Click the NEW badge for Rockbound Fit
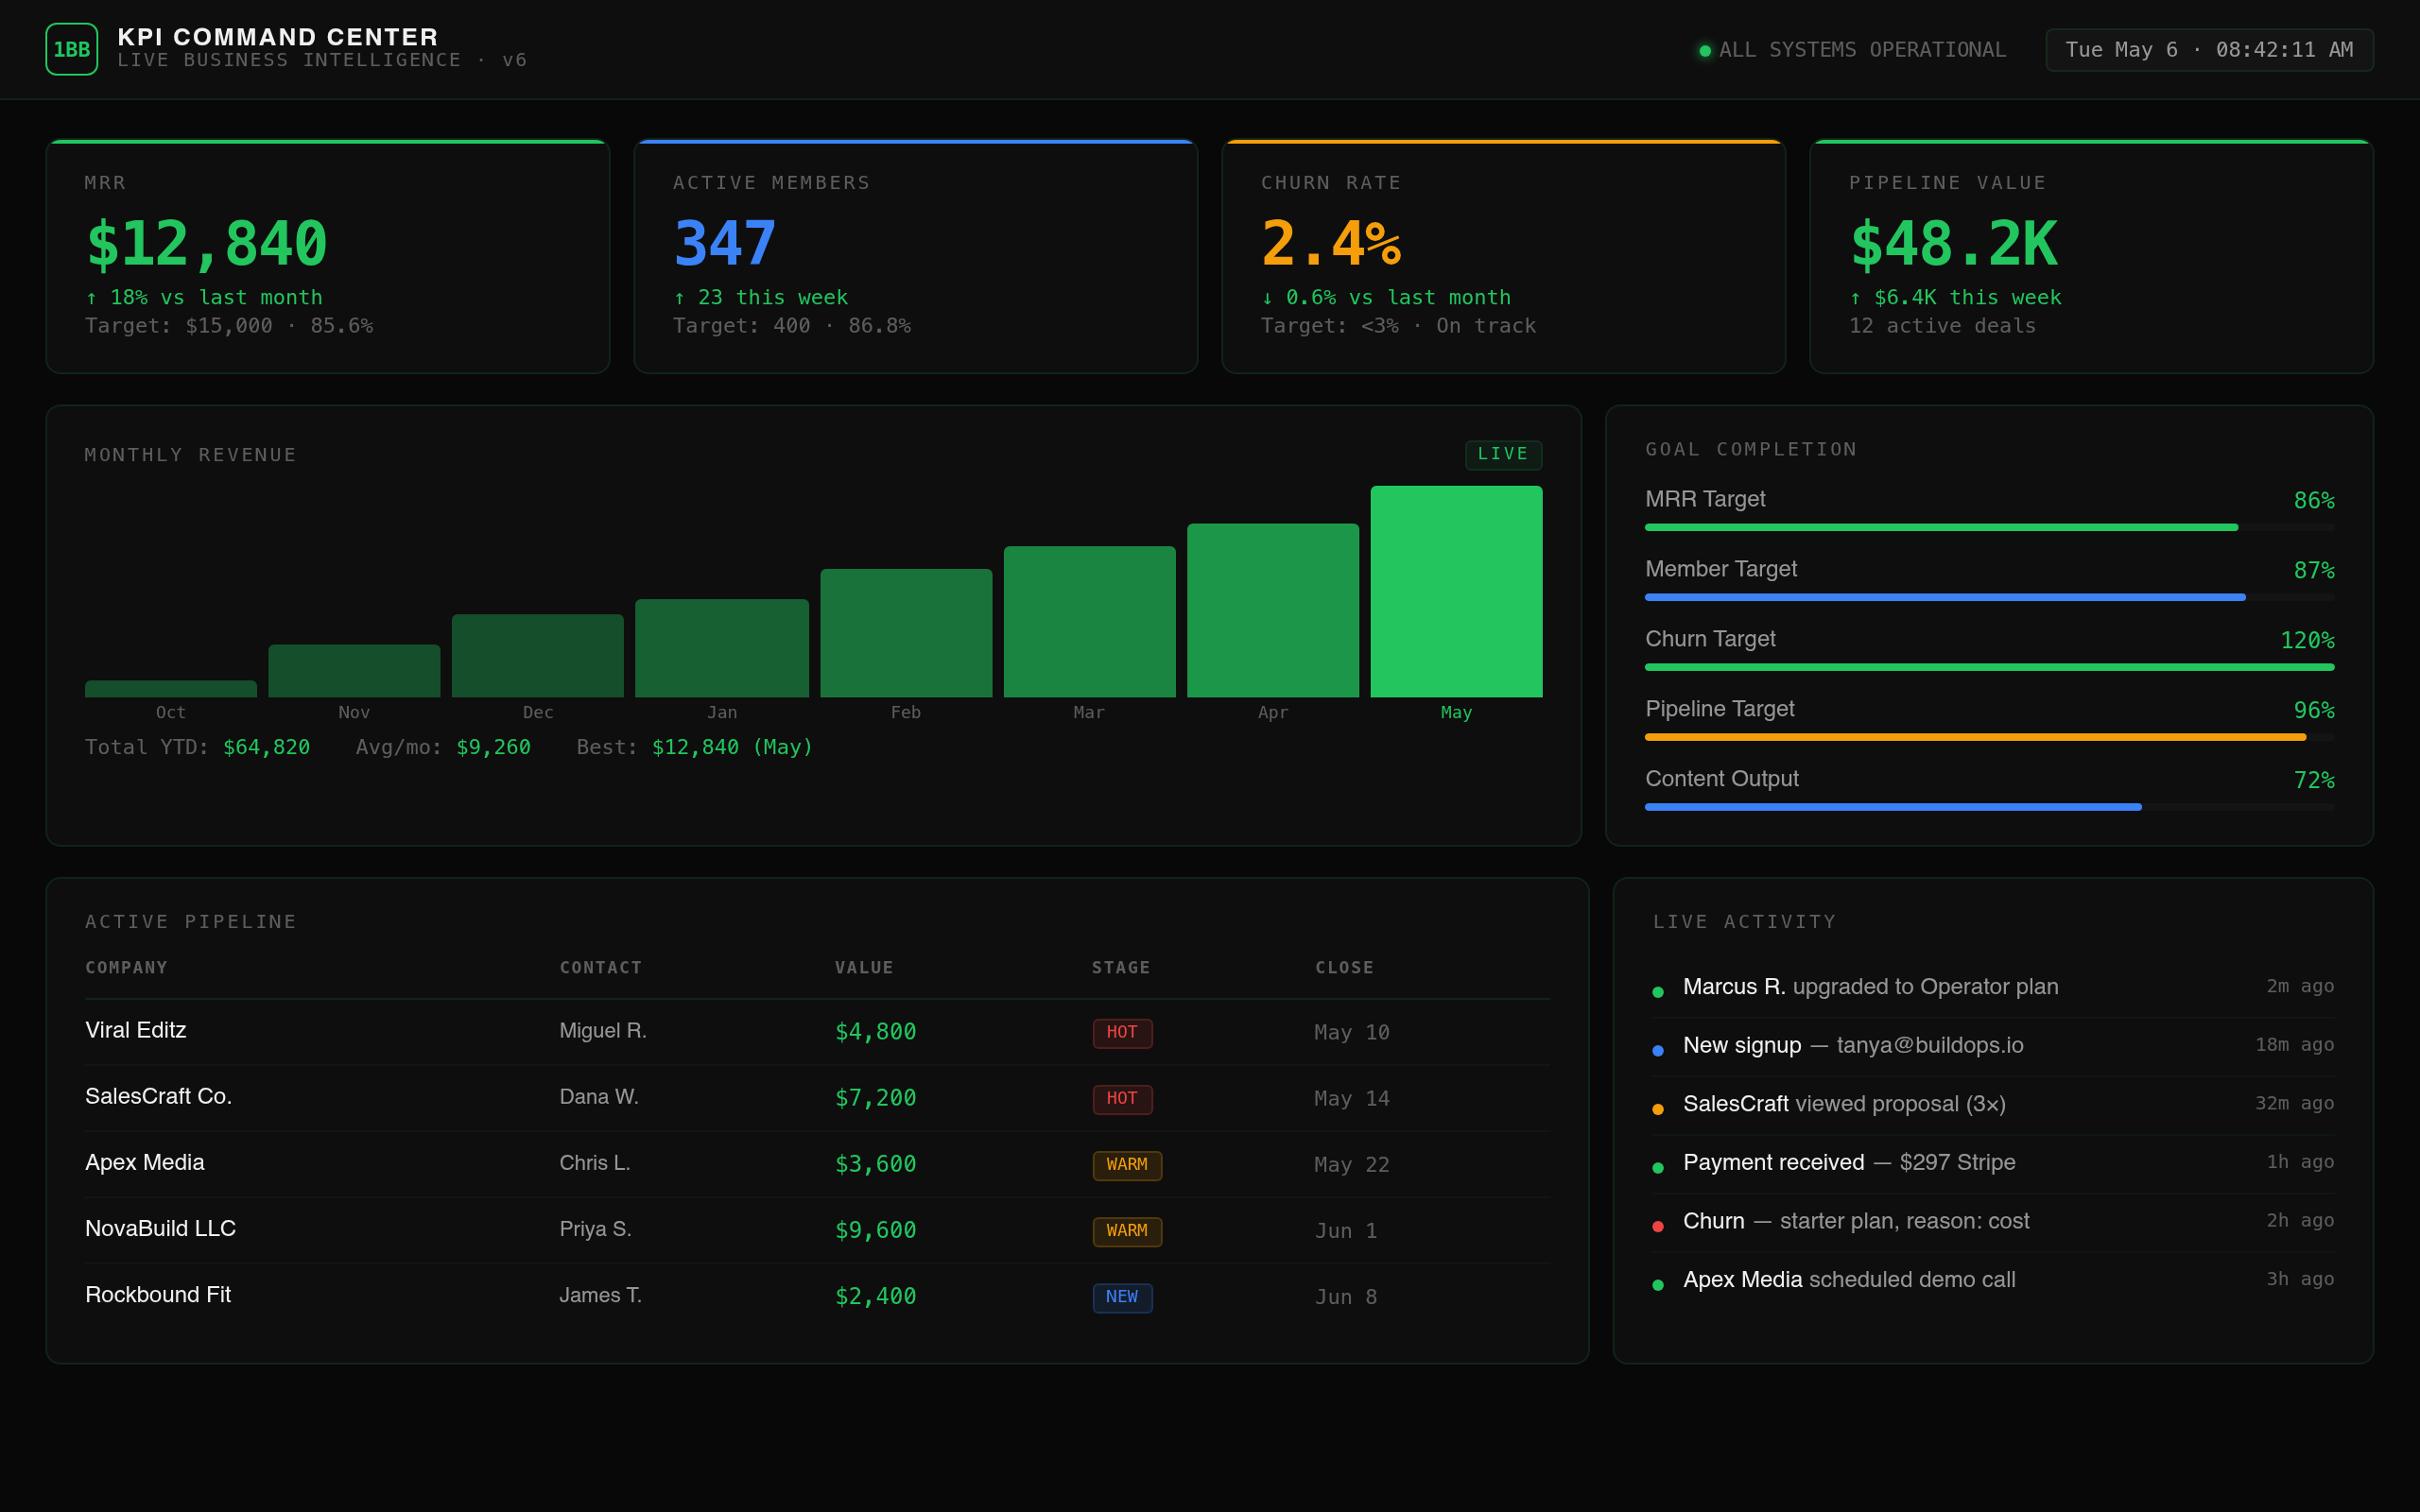2420x1512 pixels. (1122, 1297)
